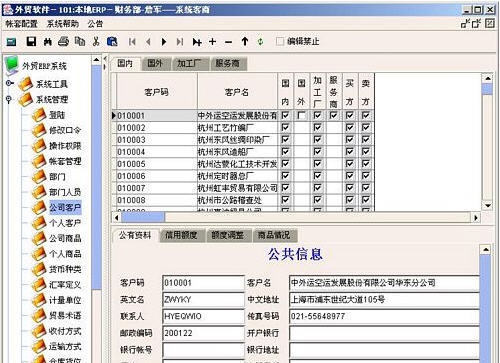
Task: Open 操作权限 item in tree
Action: [65, 146]
